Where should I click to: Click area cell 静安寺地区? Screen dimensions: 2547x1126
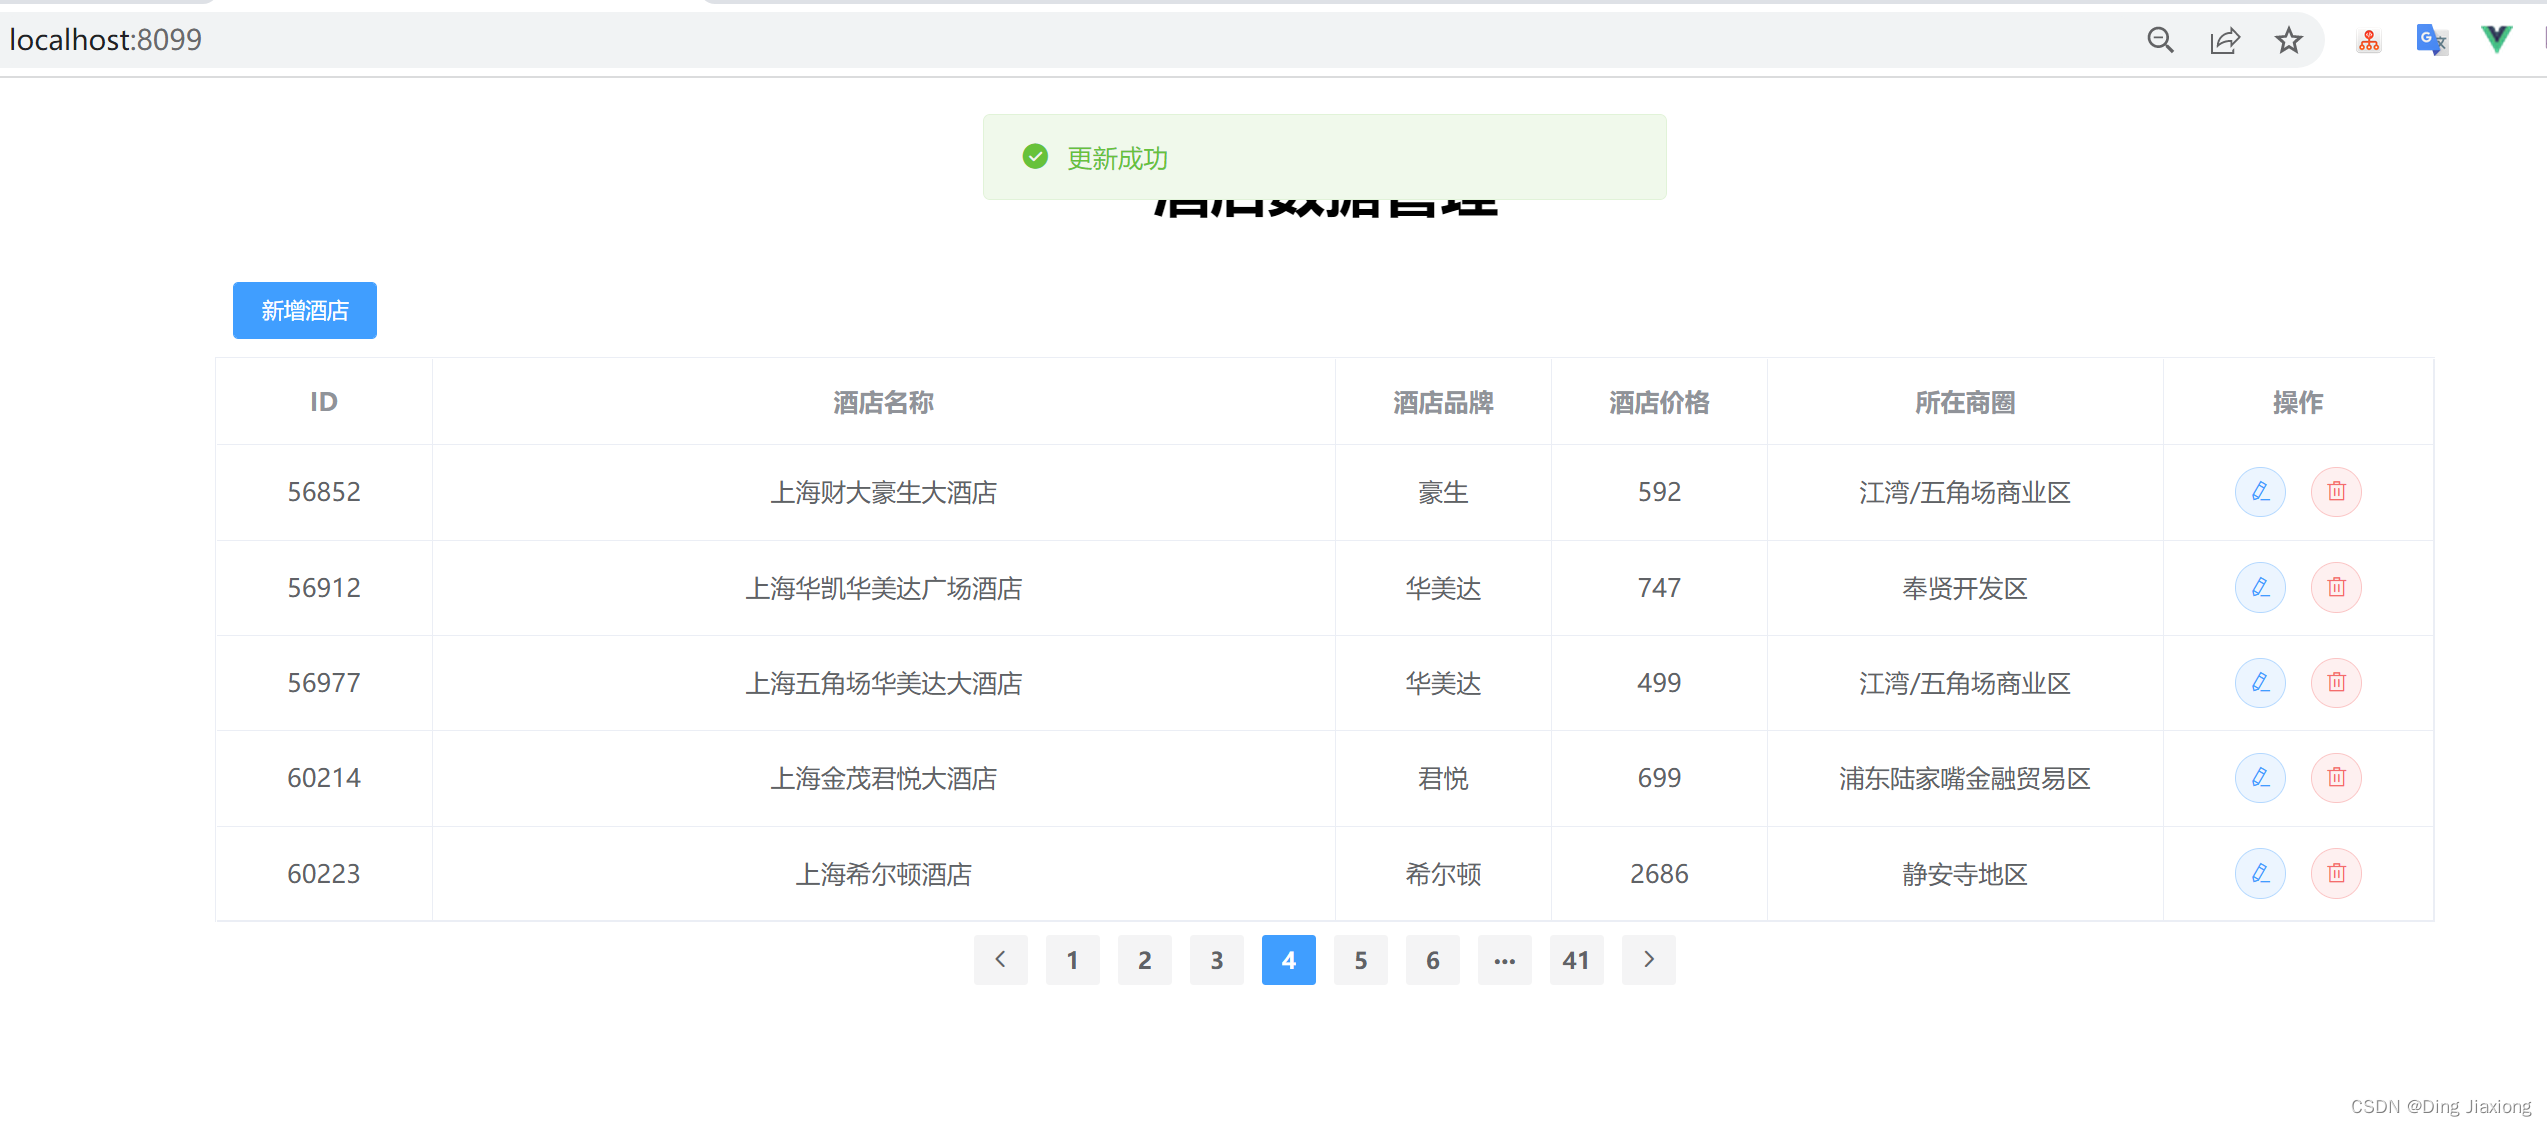1965,874
